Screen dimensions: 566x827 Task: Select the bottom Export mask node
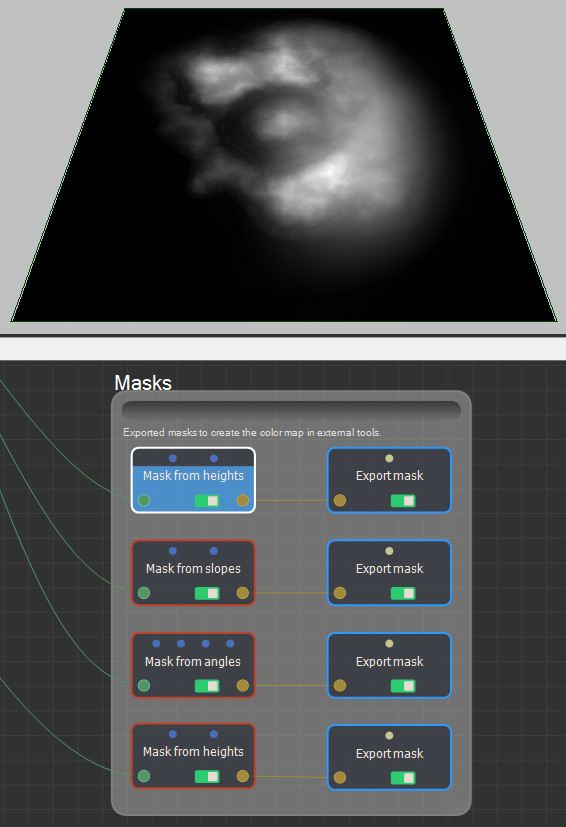click(389, 757)
